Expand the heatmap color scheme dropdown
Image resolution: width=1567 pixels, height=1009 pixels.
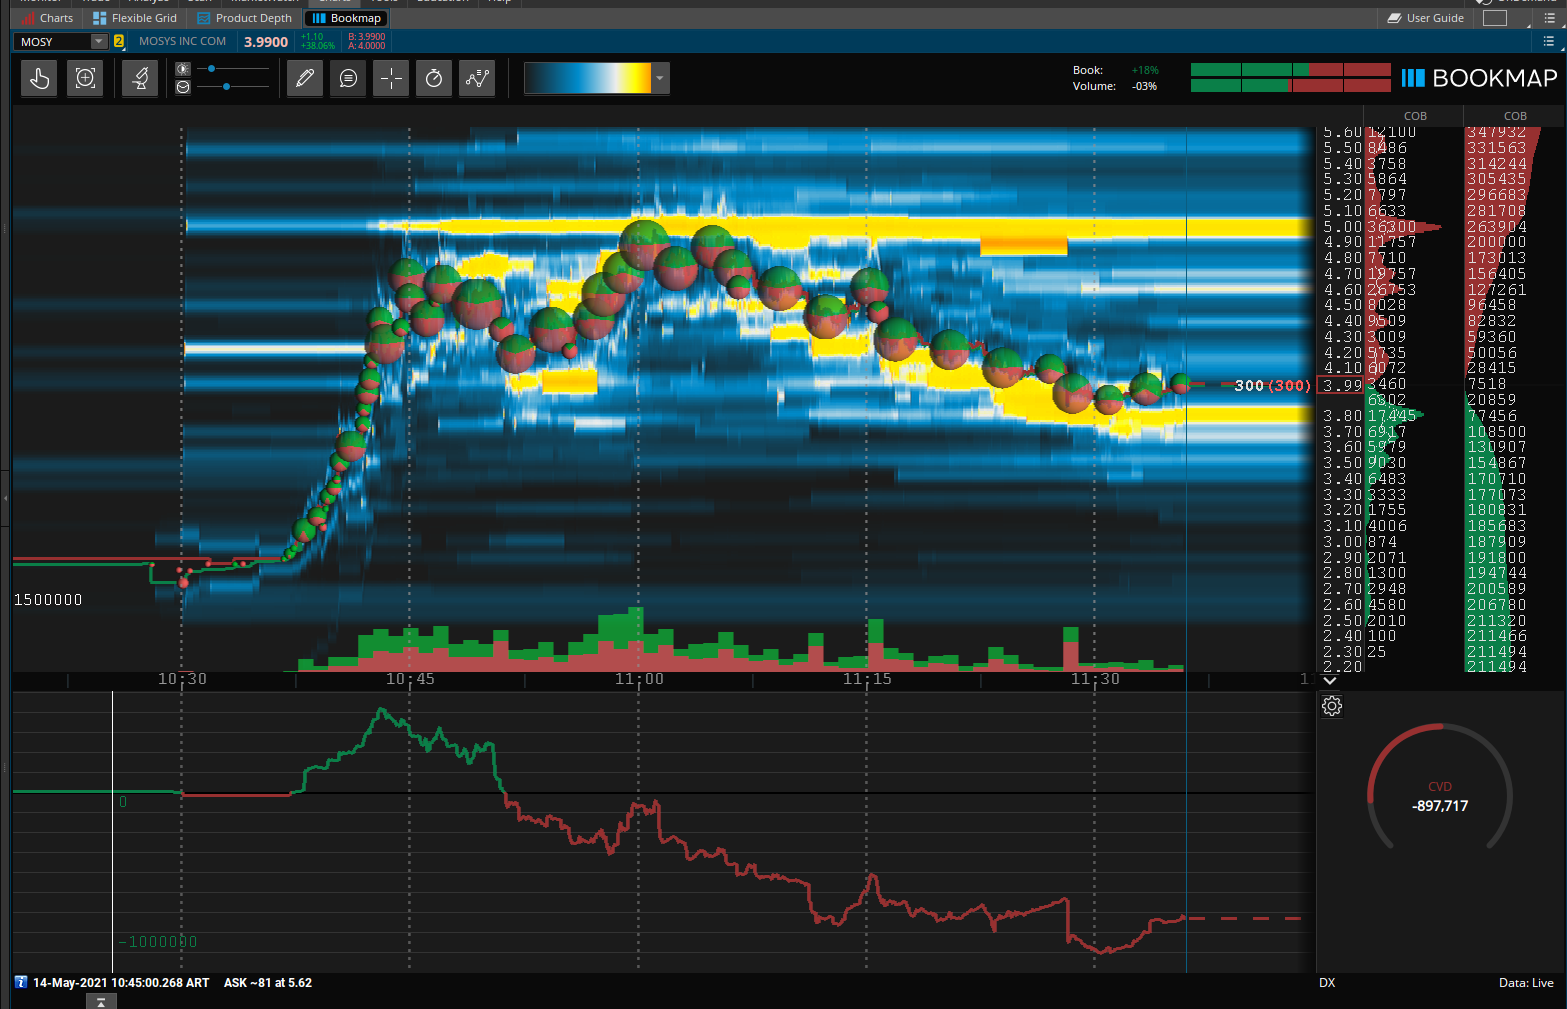pyautogui.click(x=659, y=78)
